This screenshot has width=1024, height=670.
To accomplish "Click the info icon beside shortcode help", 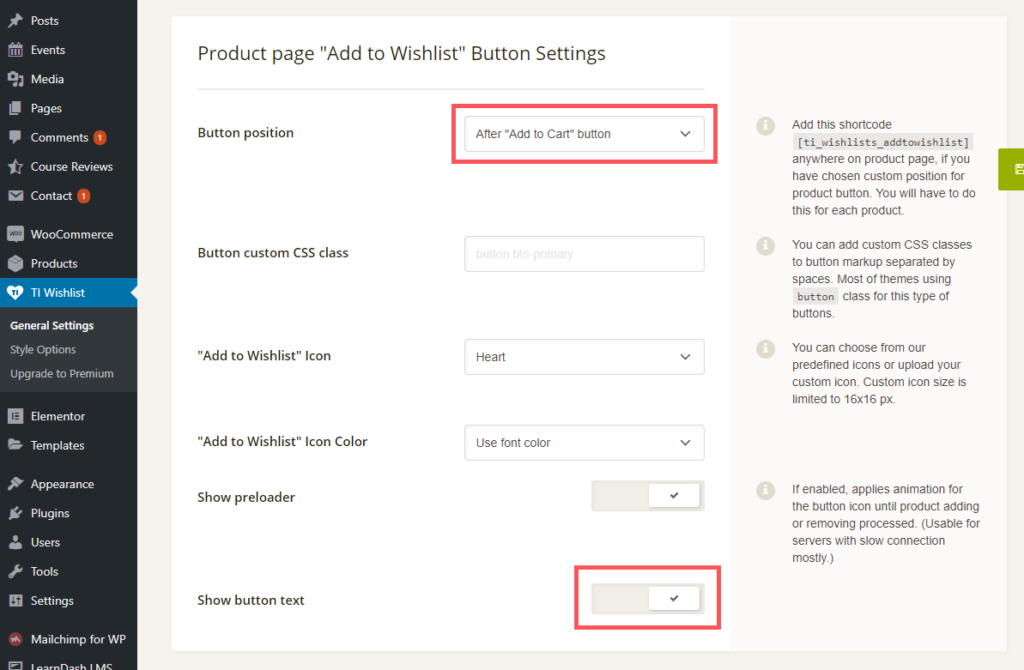I will [766, 126].
